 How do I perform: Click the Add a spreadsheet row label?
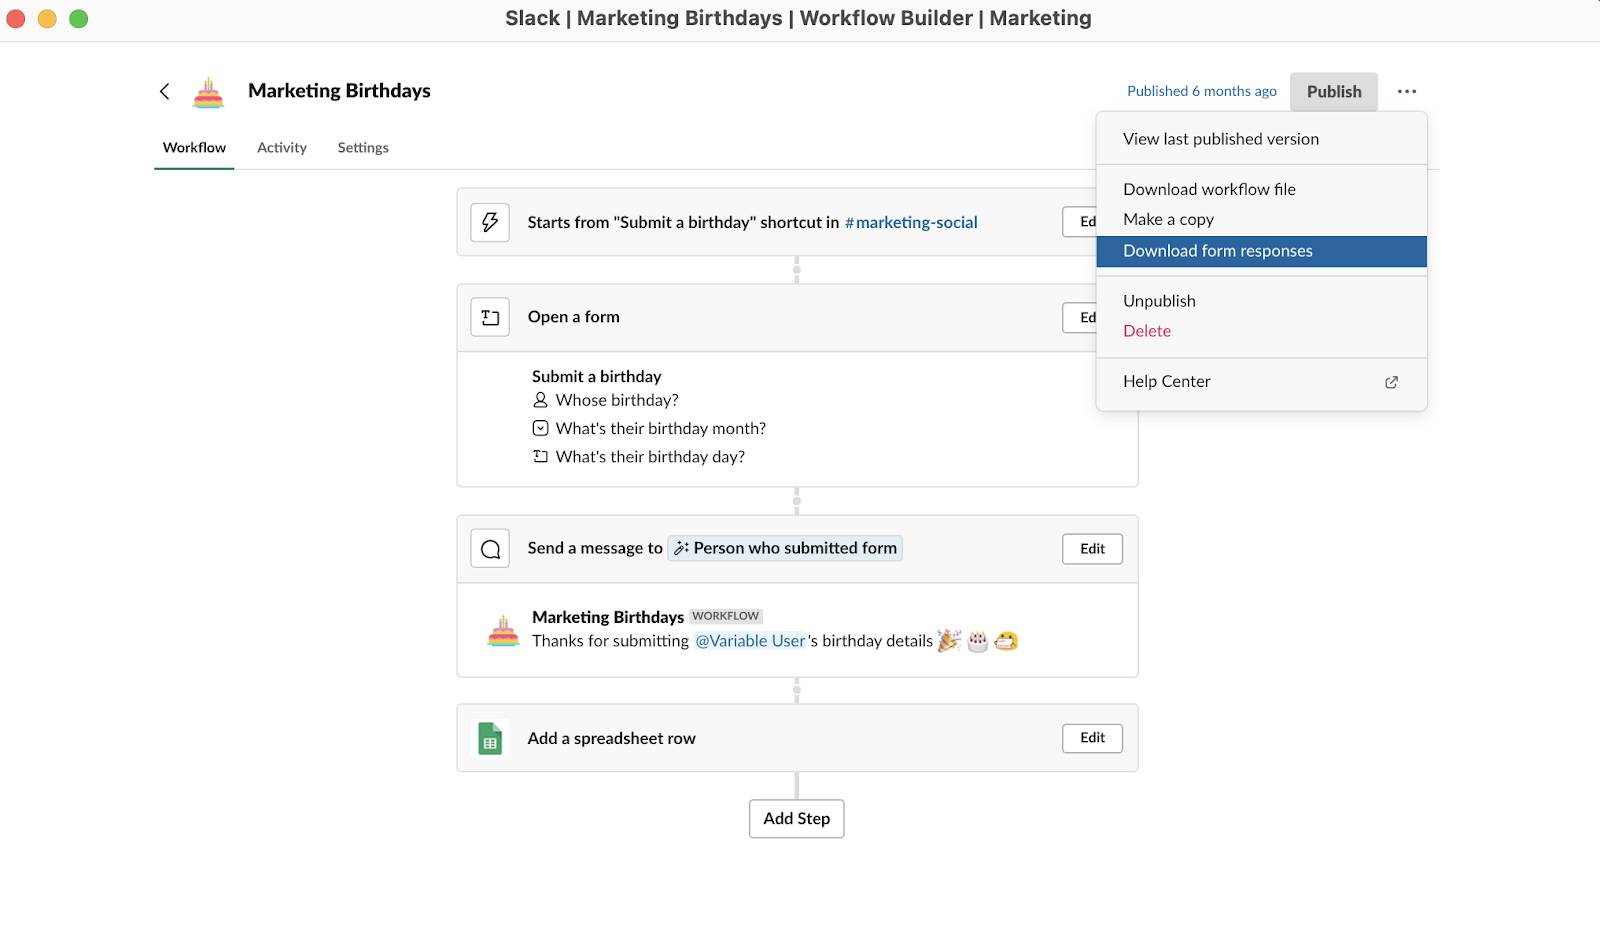pyautogui.click(x=612, y=738)
